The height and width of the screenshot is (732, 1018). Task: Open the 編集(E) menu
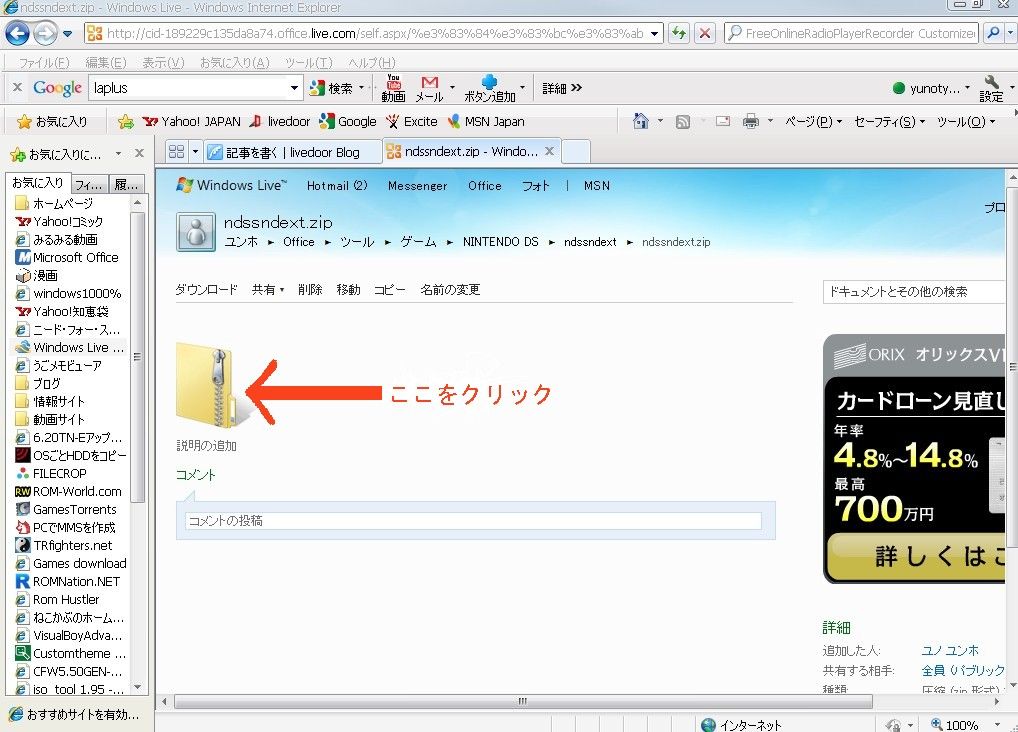point(106,62)
